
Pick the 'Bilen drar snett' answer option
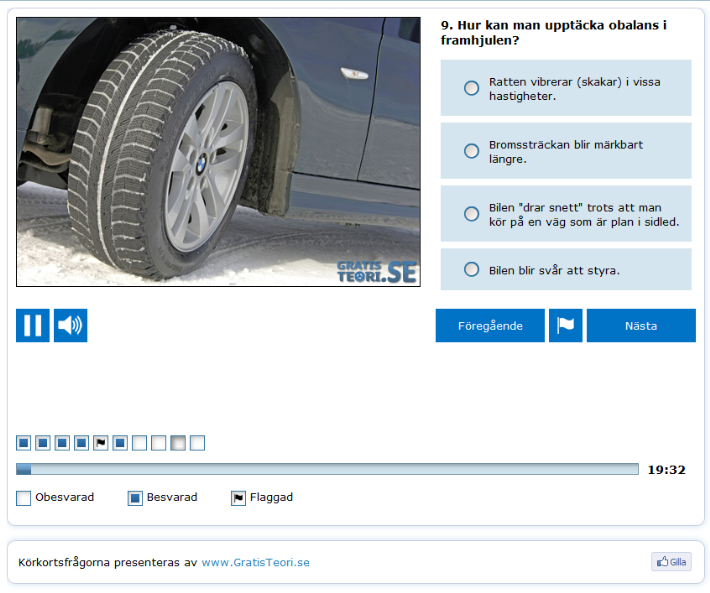click(x=471, y=214)
